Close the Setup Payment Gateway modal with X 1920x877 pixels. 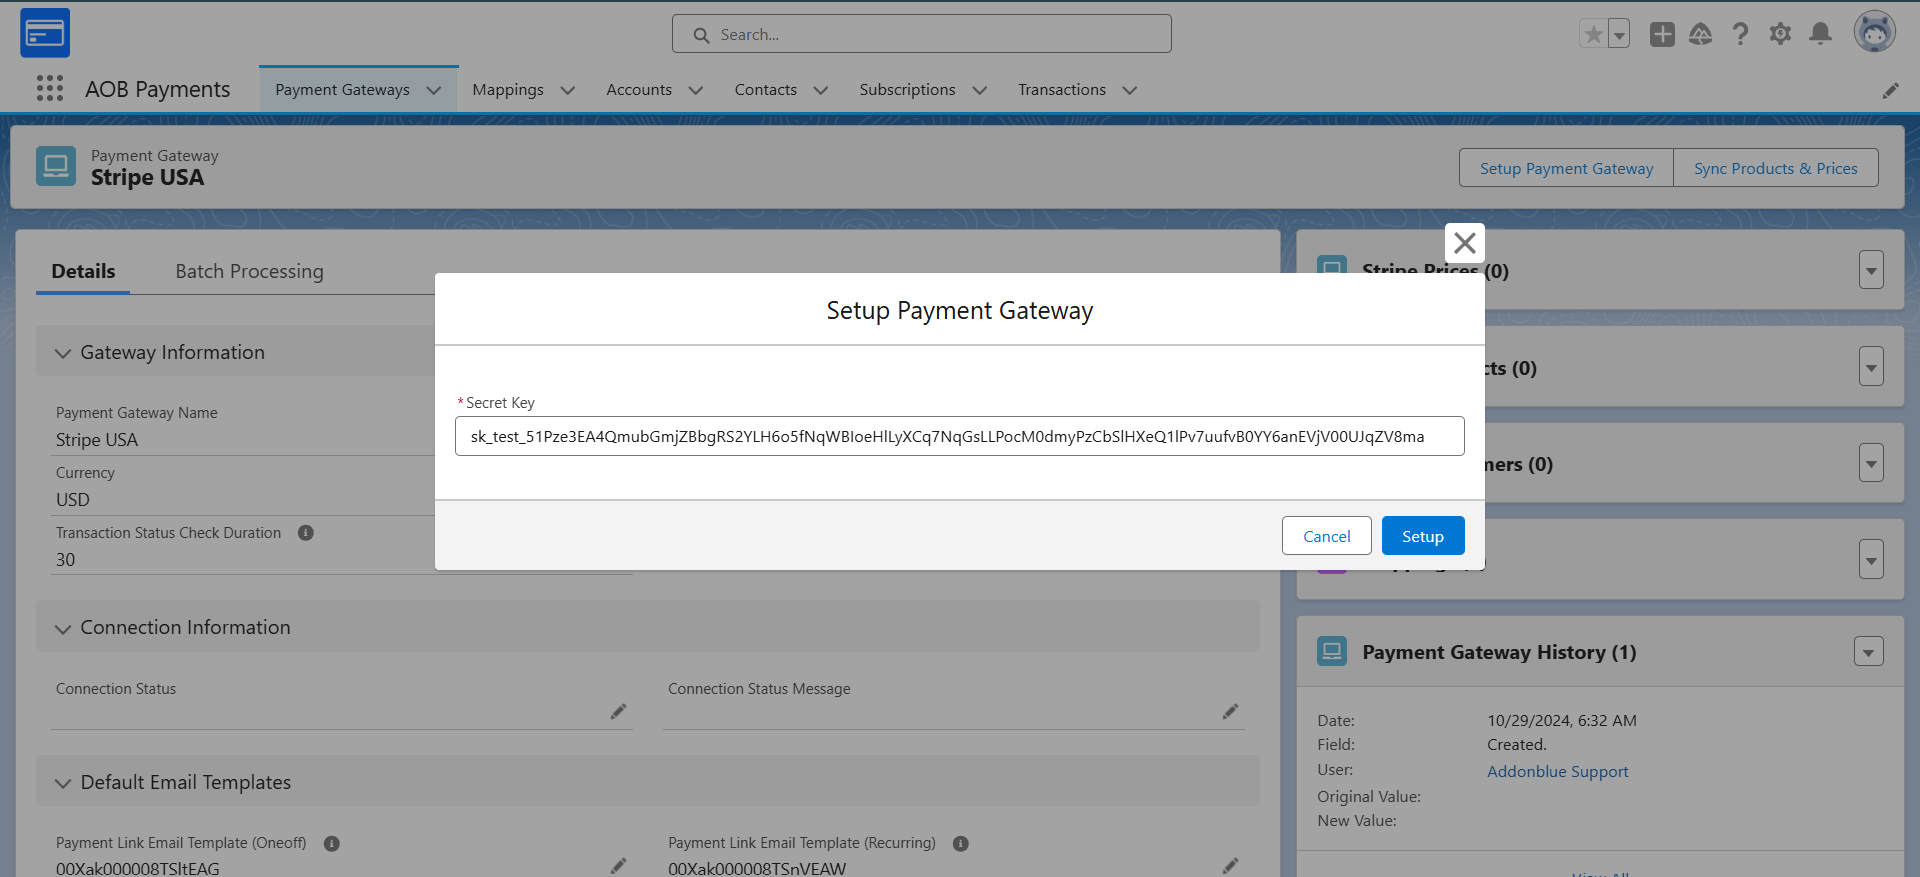tap(1465, 243)
